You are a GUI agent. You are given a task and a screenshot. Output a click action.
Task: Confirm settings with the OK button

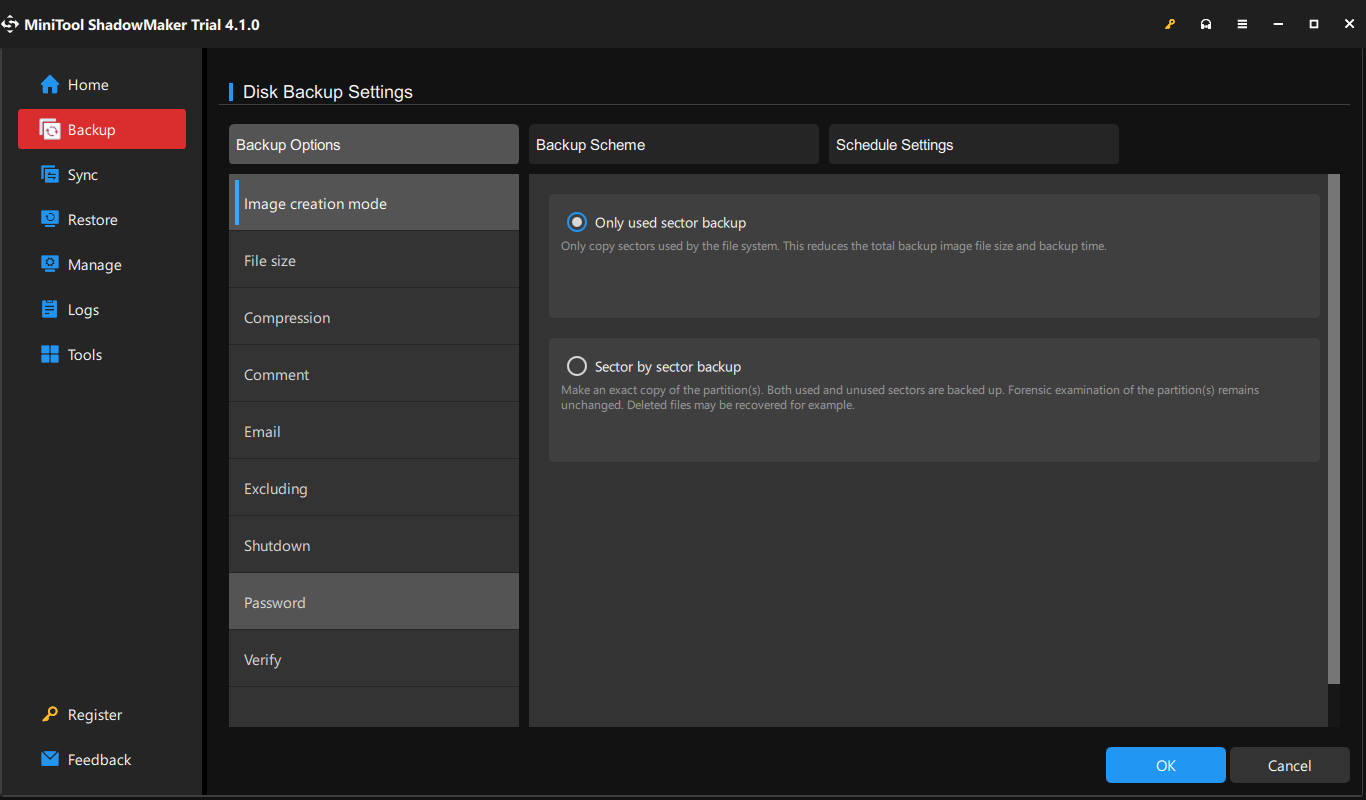coord(1166,765)
